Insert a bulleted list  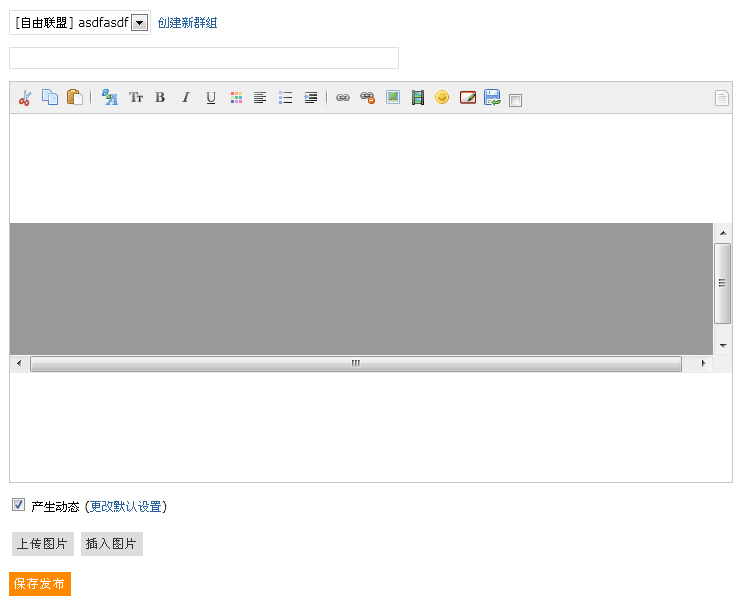(x=285, y=98)
